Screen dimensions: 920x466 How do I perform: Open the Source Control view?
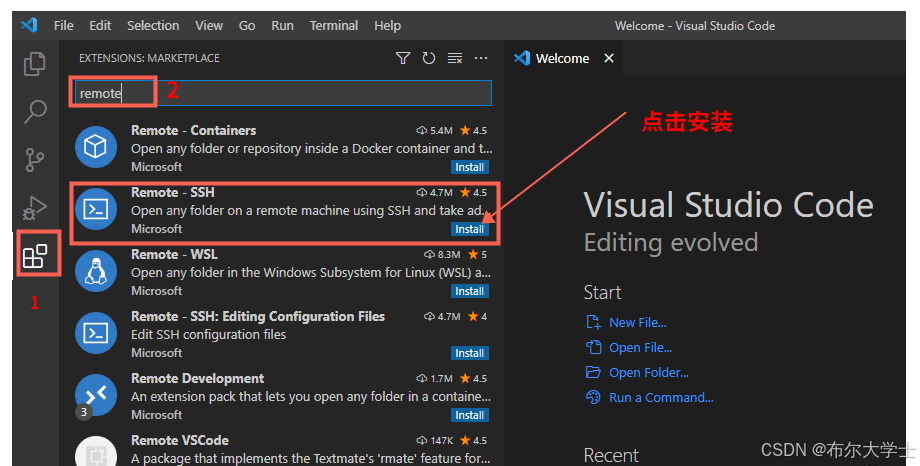pos(35,160)
